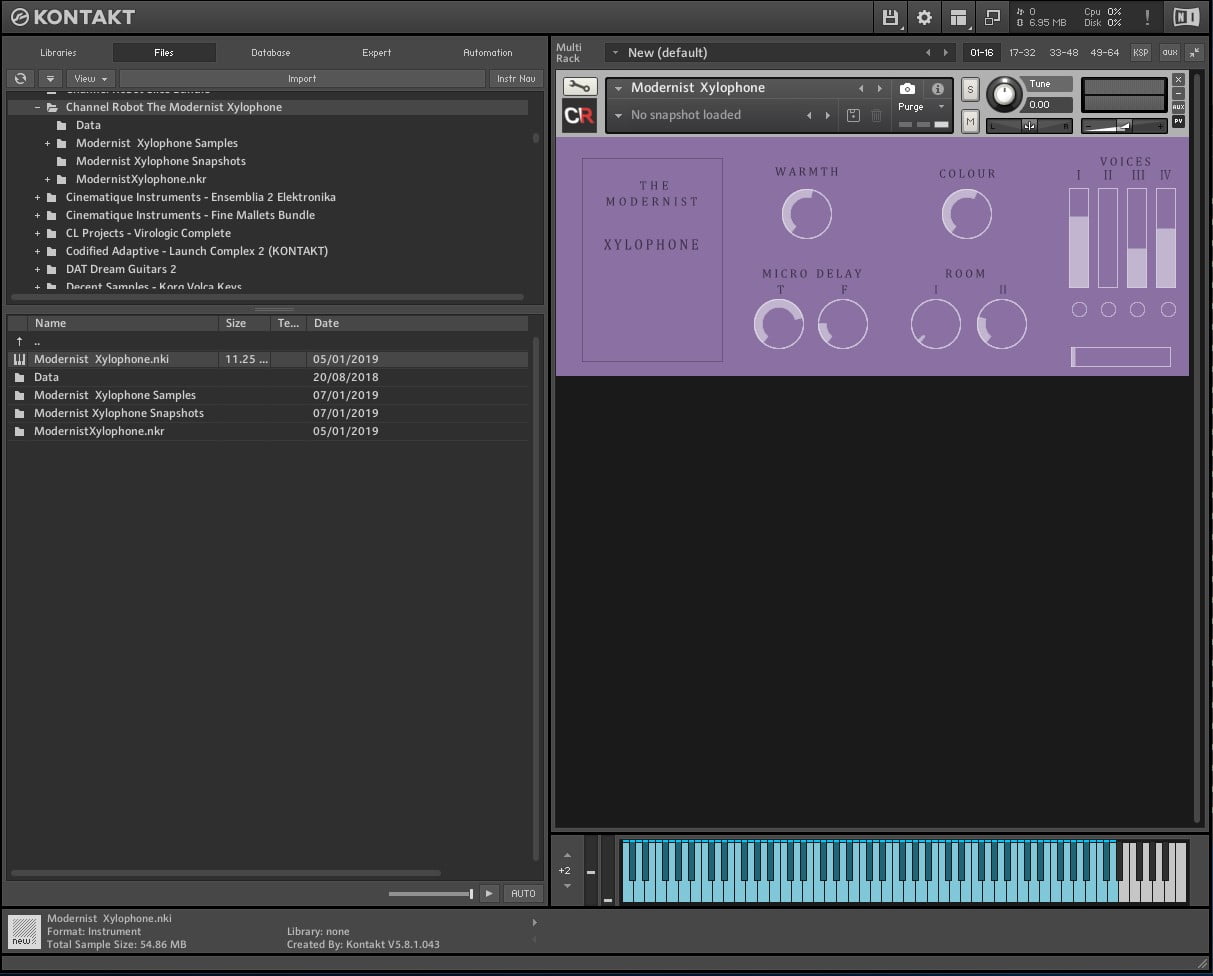1213x976 pixels.
Task: Click the CR Channel Robot instrument logo
Action: coord(580,115)
